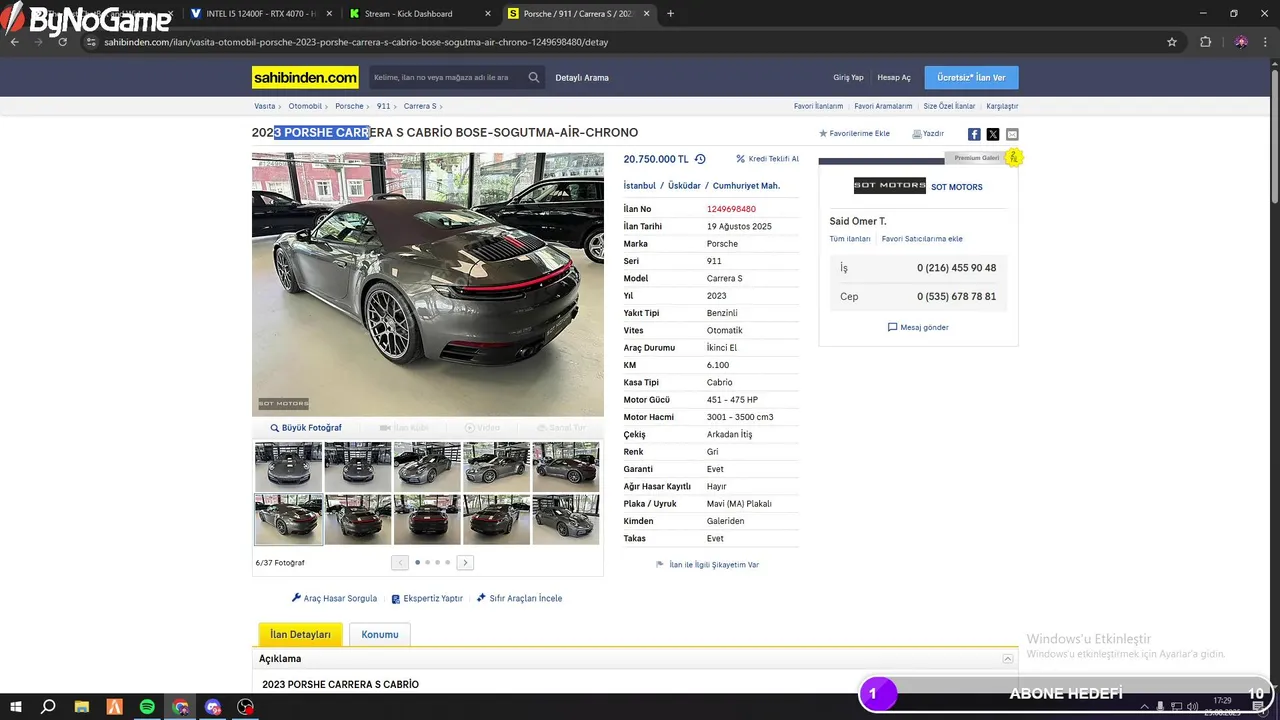Open Favori İlanlarım link
This screenshot has width=1280, height=720.
coord(818,106)
